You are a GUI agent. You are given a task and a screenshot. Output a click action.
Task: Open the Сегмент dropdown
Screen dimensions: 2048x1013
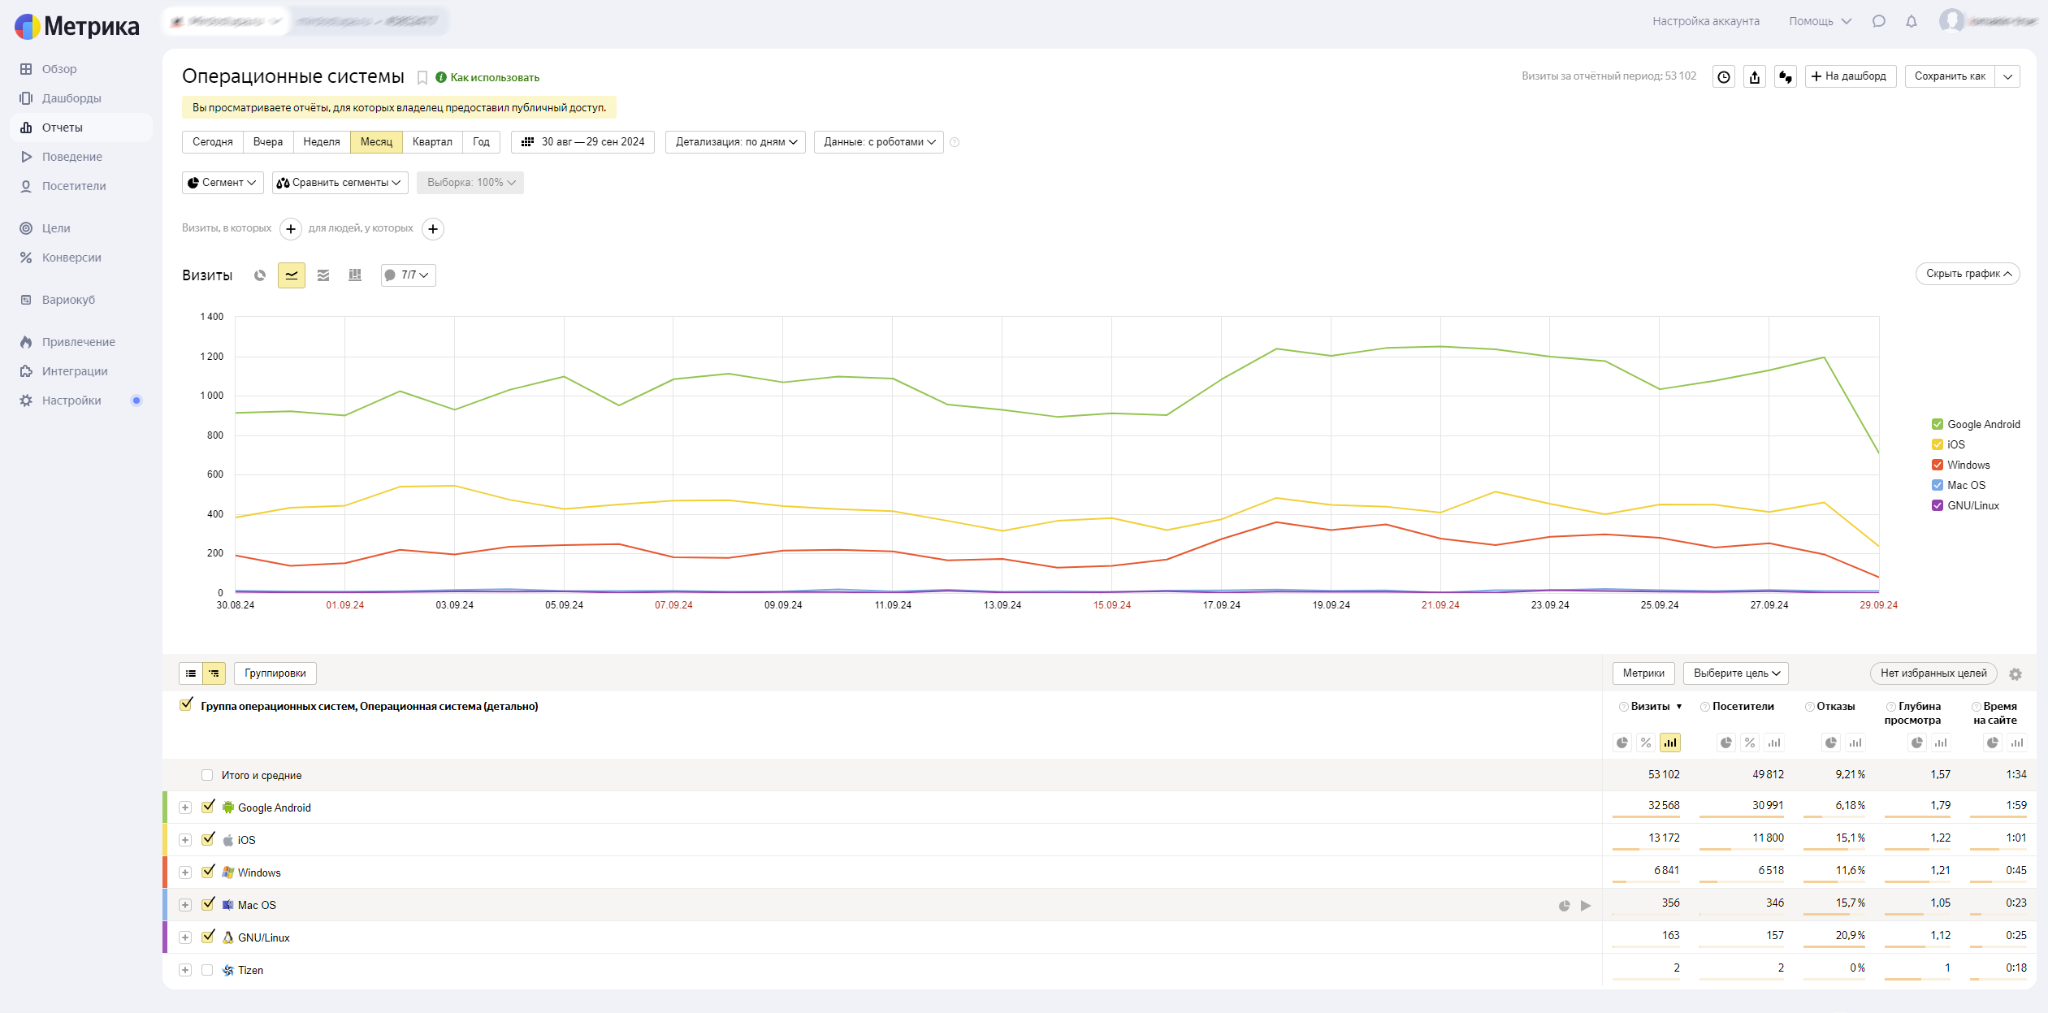(x=223, y=183)
